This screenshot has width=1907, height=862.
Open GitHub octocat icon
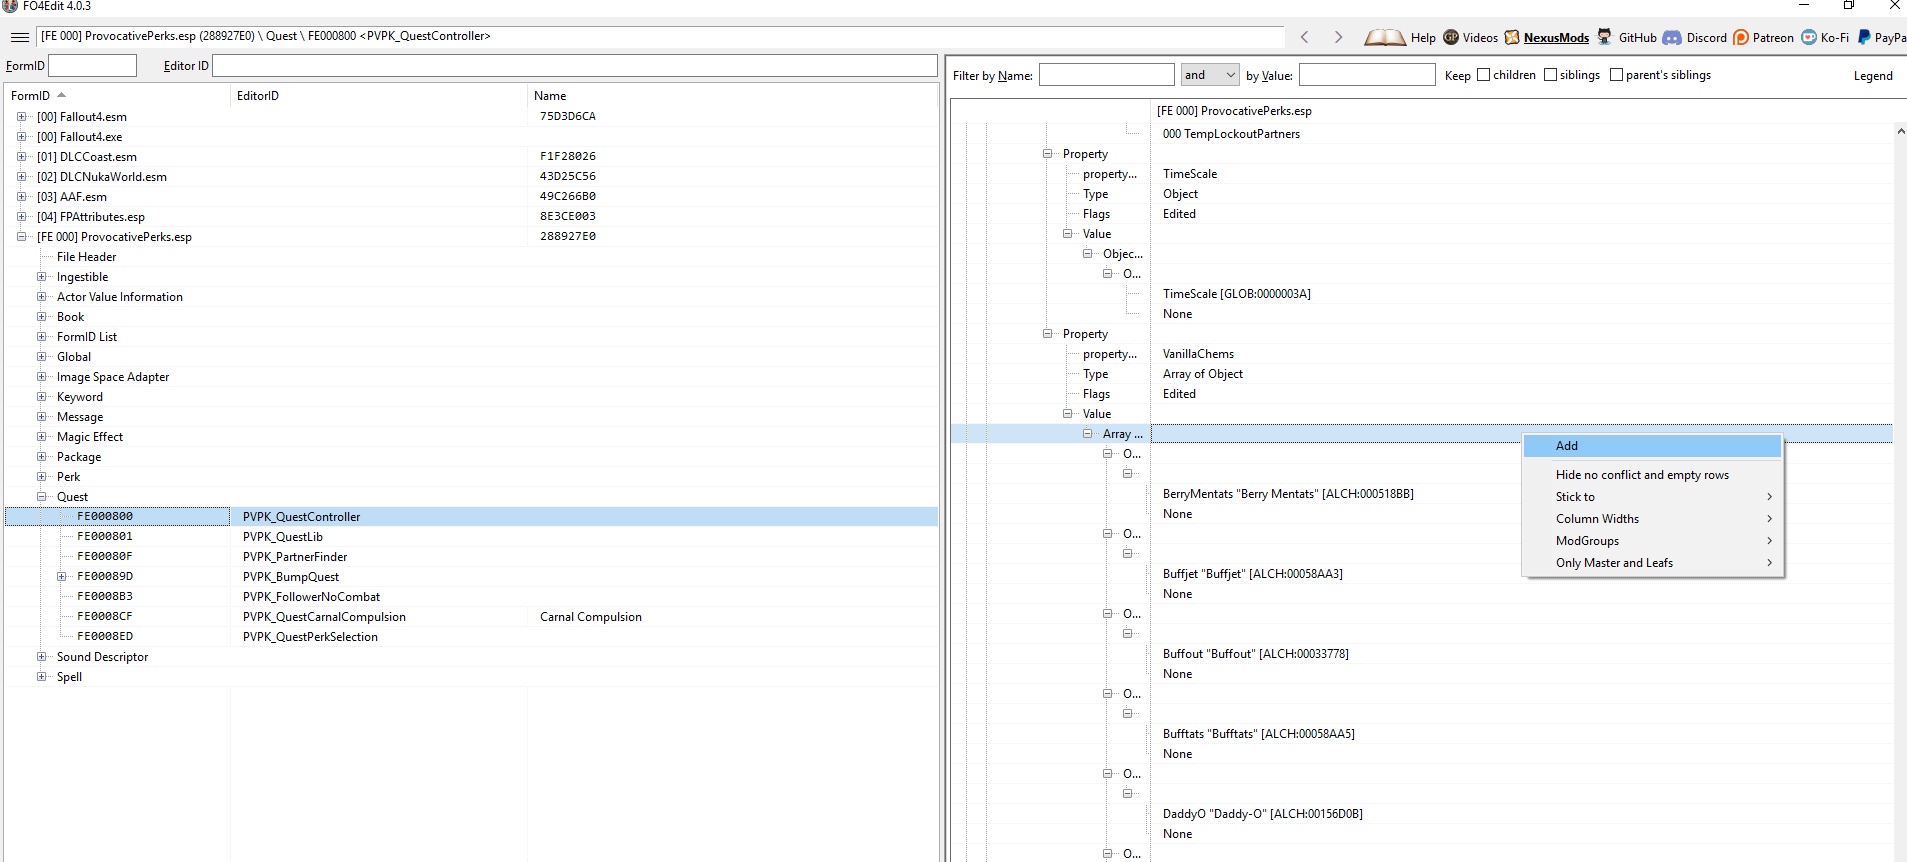pyautogui.click(x=1605, y=37)
